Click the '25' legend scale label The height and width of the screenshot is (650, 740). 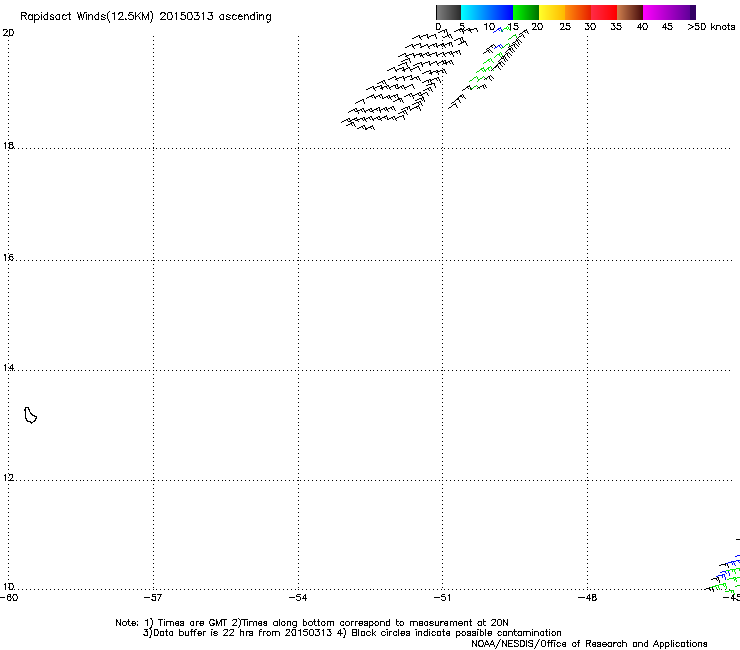click(x=565, y=26)
